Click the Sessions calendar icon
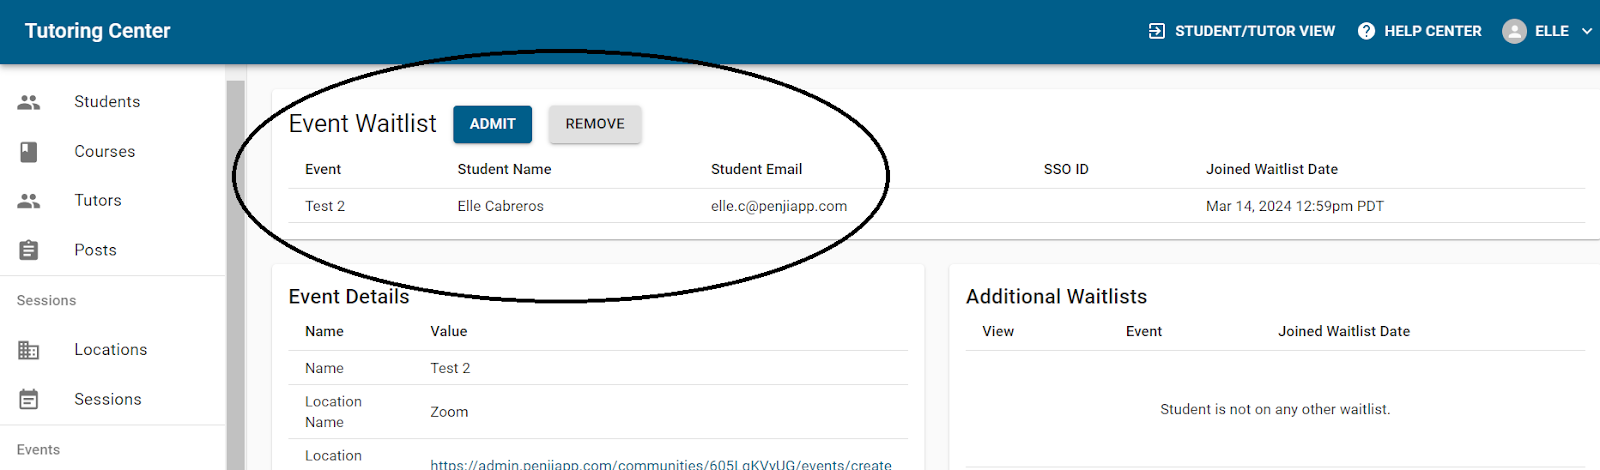The image size is (1600, 470). tap(29, 400)
